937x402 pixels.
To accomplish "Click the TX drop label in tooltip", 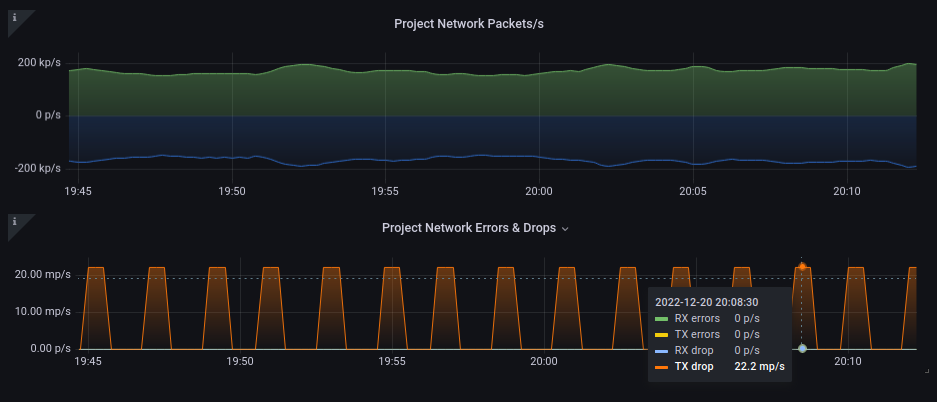I will click(694, 367).
